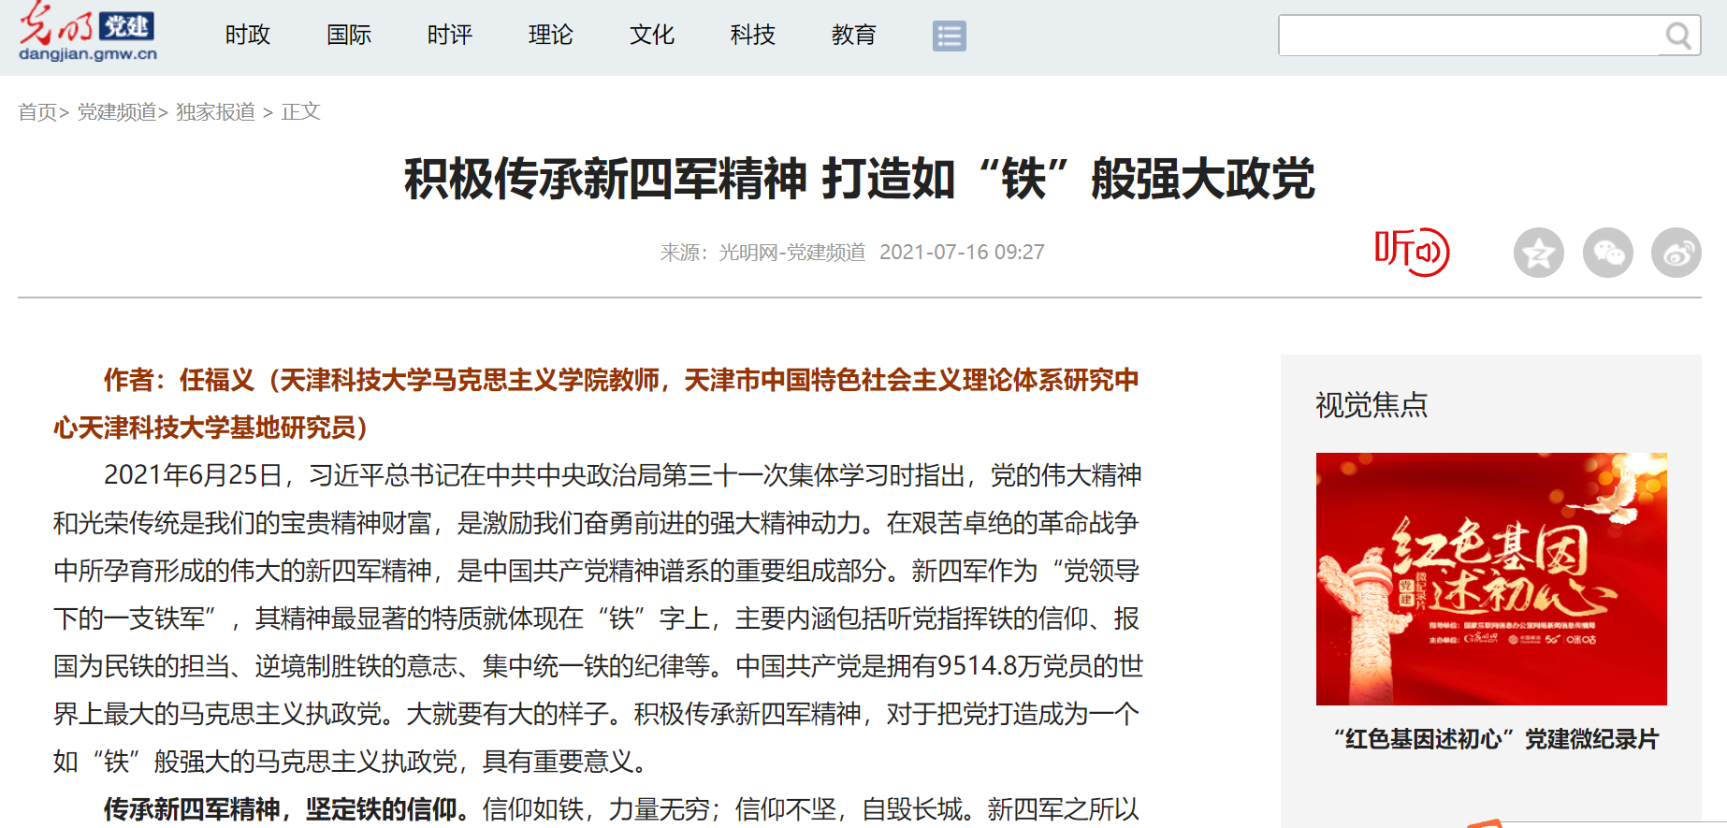The height and width of the screenshot is (828, 1727).
Task: Open the “红色基因述初心”党建微纪录片 caption link
Action: click(x=1495, y=739)
